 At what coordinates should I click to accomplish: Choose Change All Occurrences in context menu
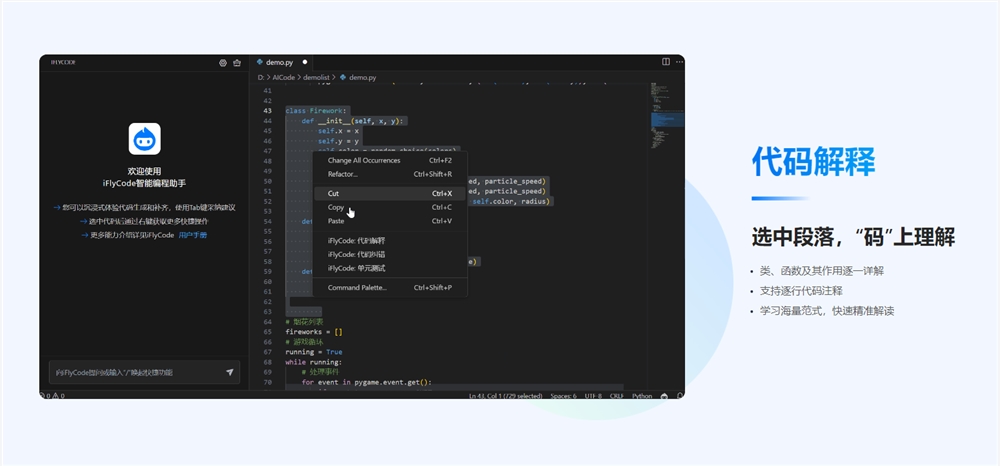coord(390,161)
